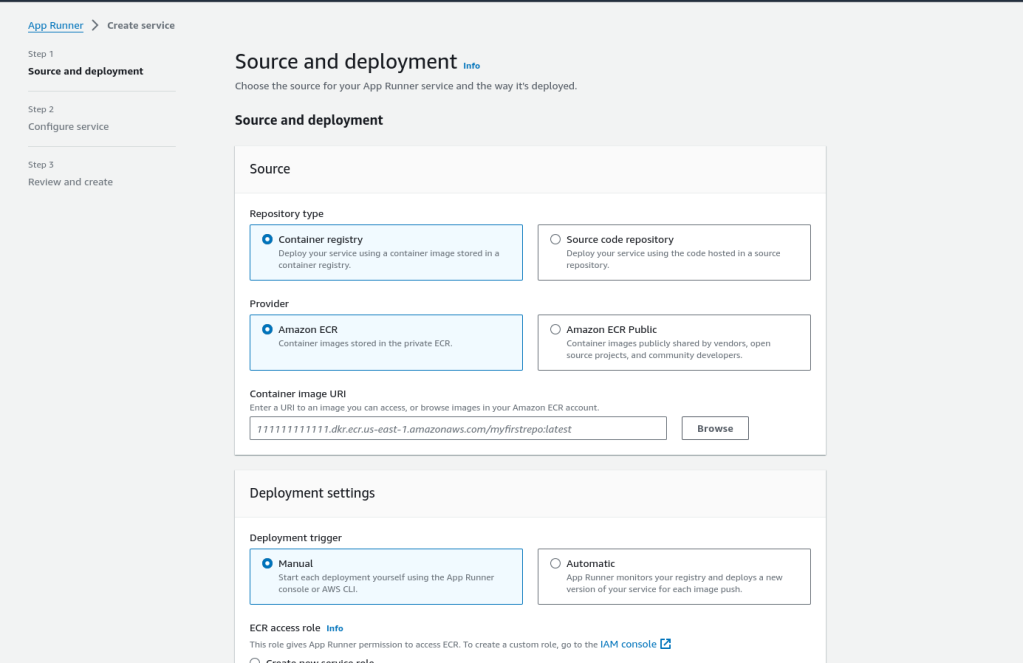Click the breadcrumb chevron separator

[93, 25]
